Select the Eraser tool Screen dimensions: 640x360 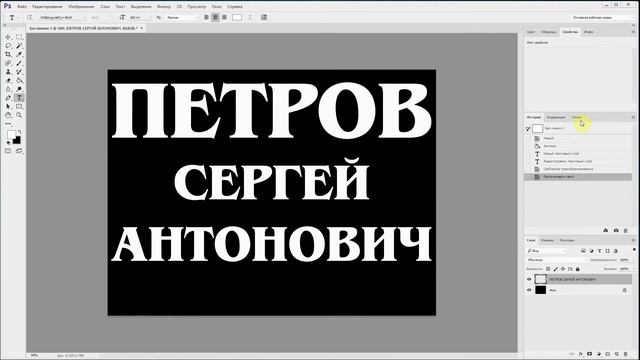8,80
